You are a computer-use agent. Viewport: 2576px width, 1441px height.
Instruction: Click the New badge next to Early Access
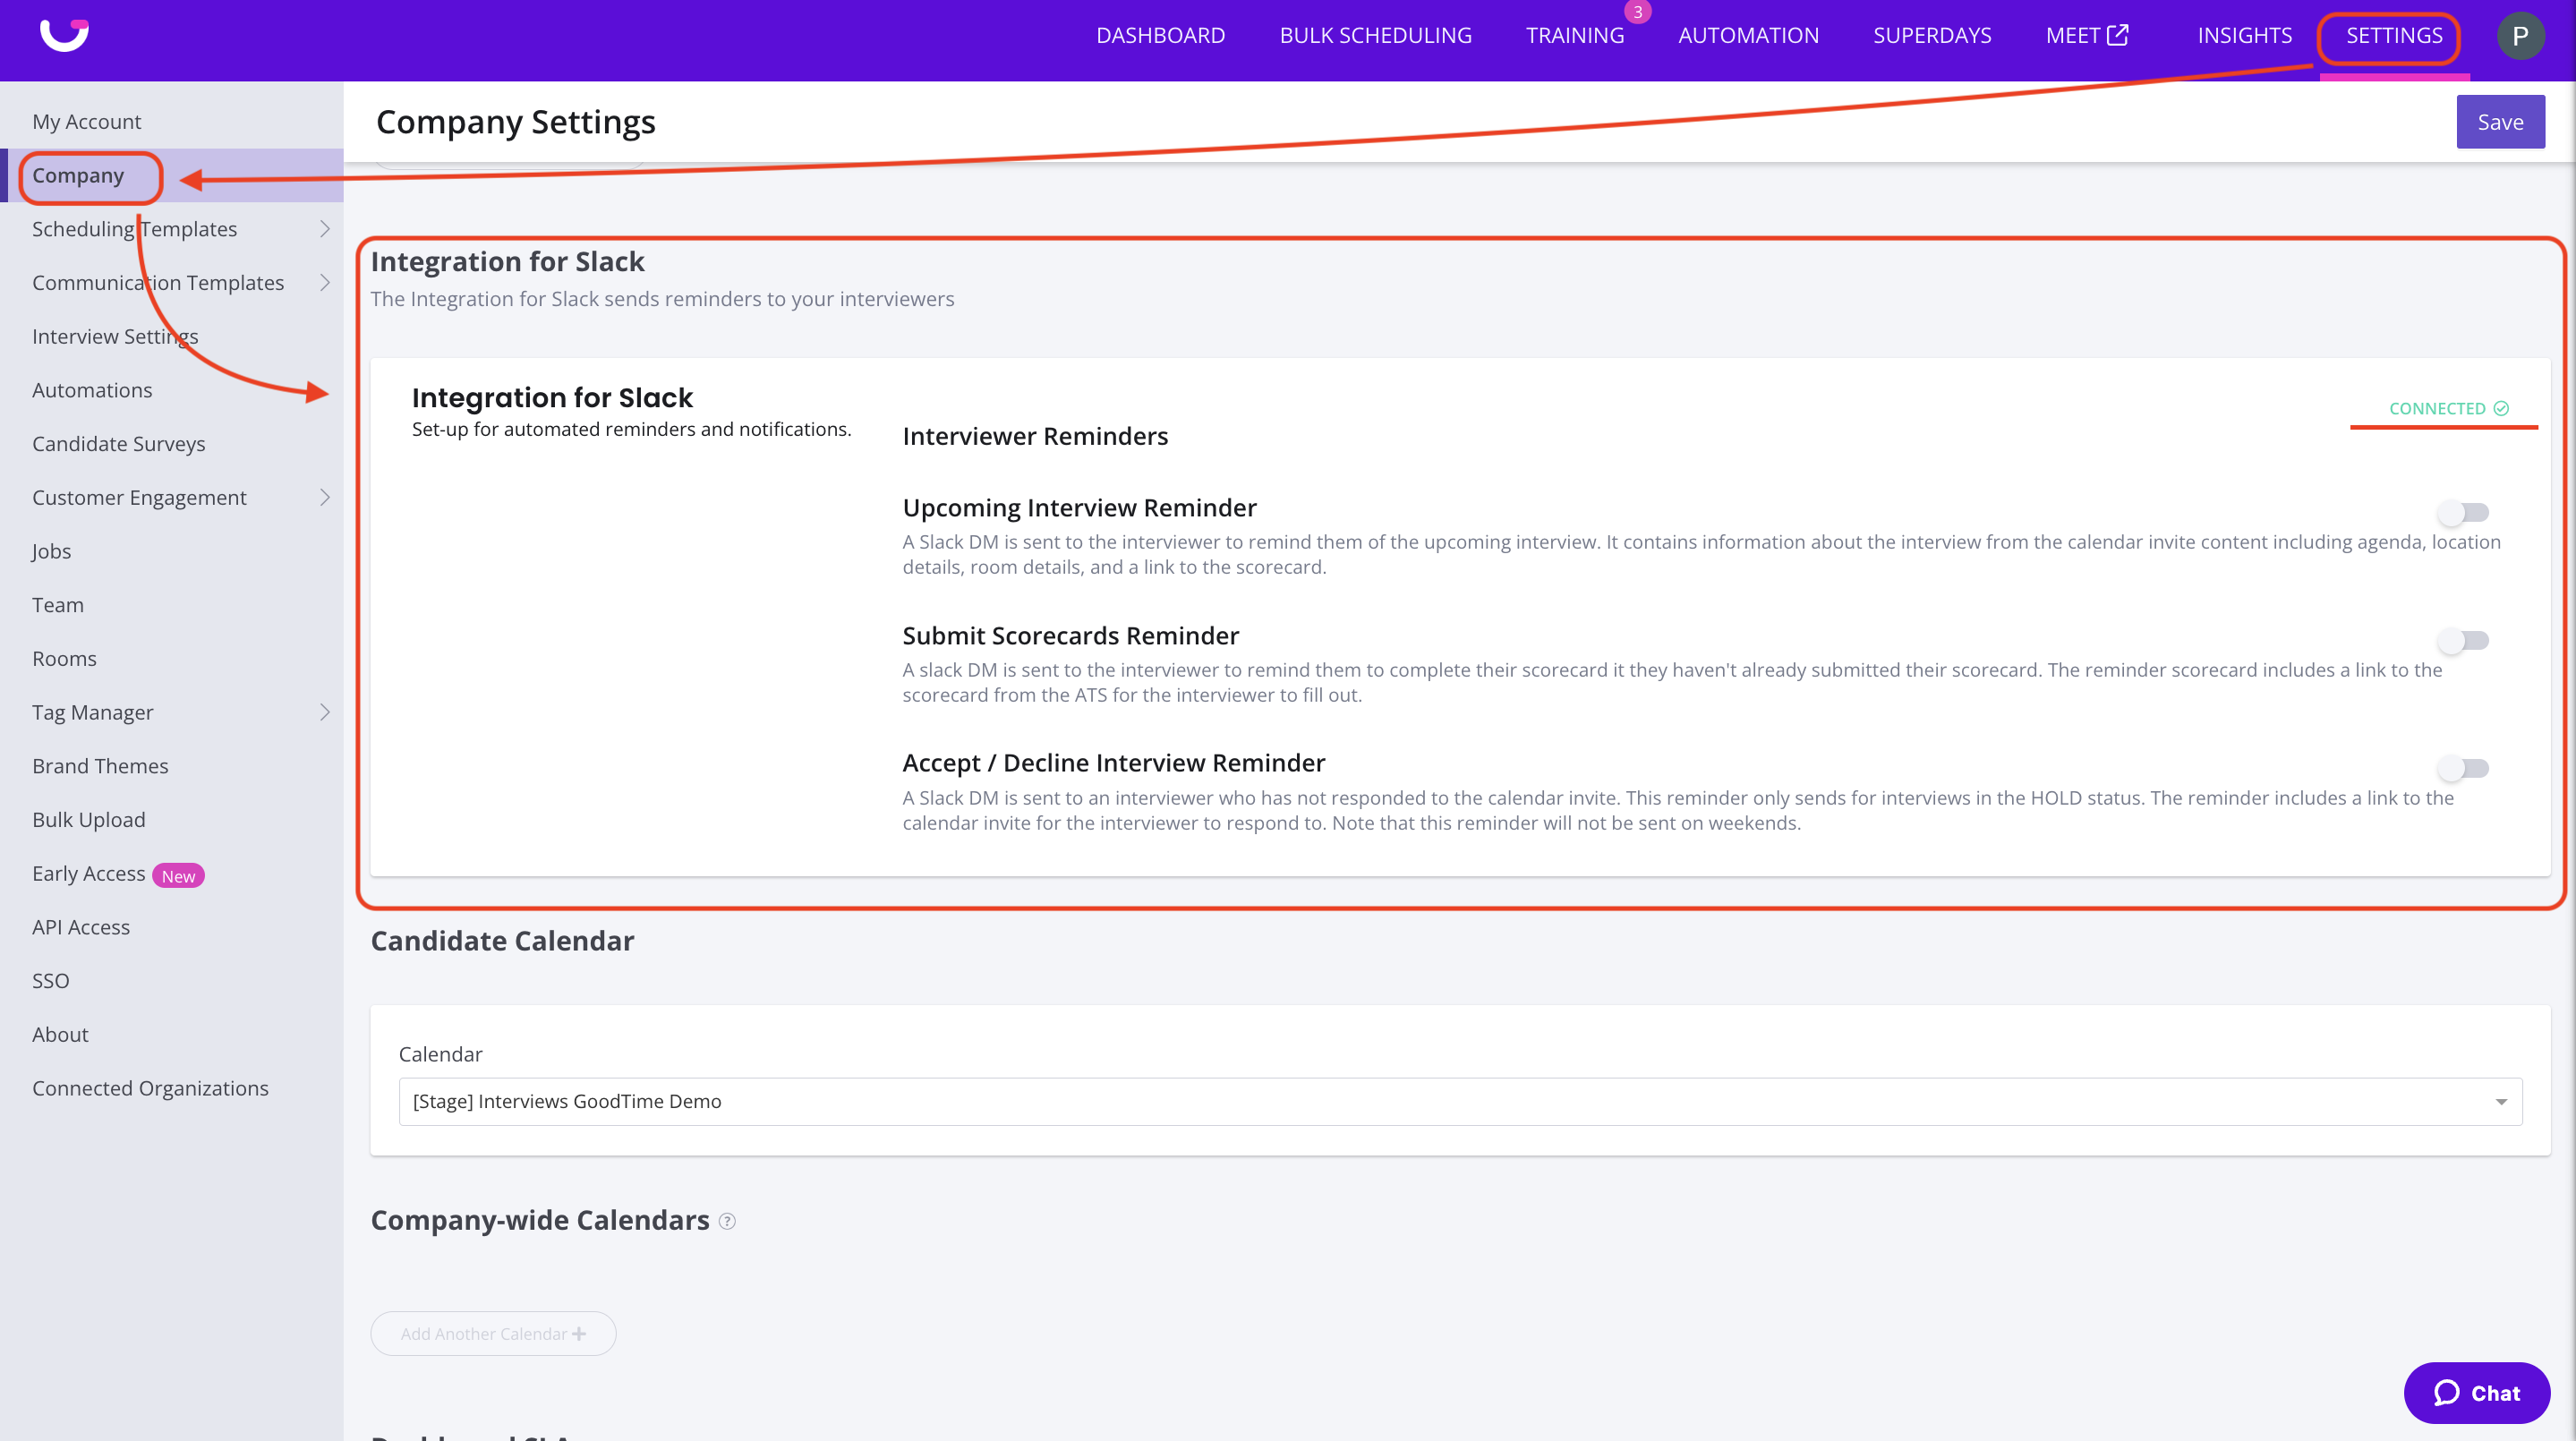click(x=178, y=875)
